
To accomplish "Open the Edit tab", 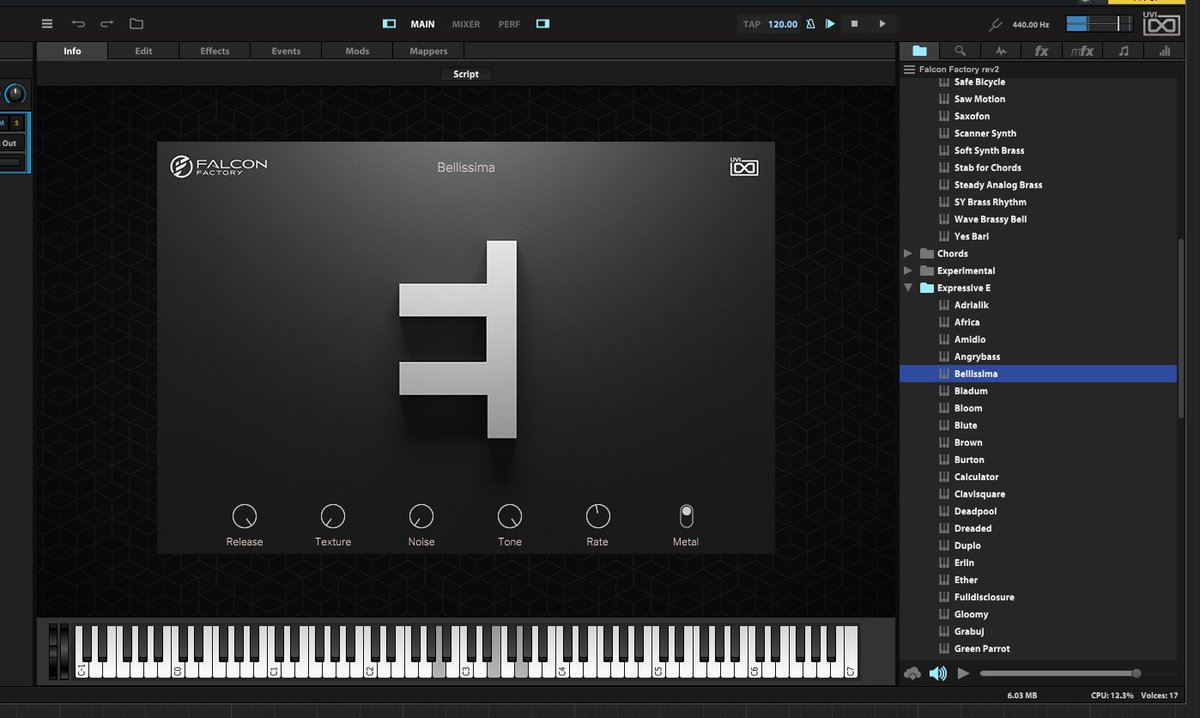I will (x=144, y=51).
